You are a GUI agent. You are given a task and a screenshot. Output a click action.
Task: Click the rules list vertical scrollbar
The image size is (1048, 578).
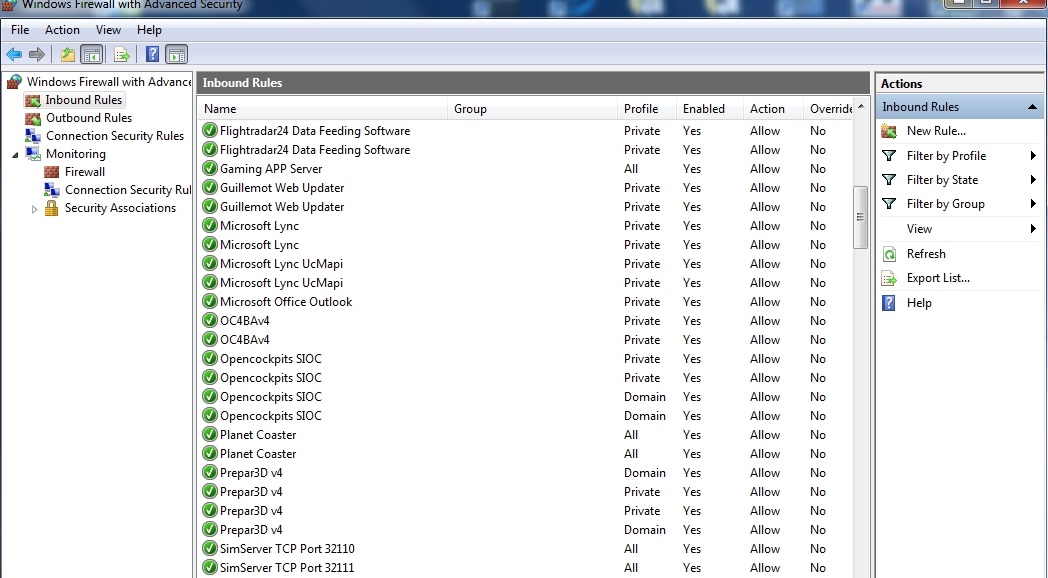[860, 220]
